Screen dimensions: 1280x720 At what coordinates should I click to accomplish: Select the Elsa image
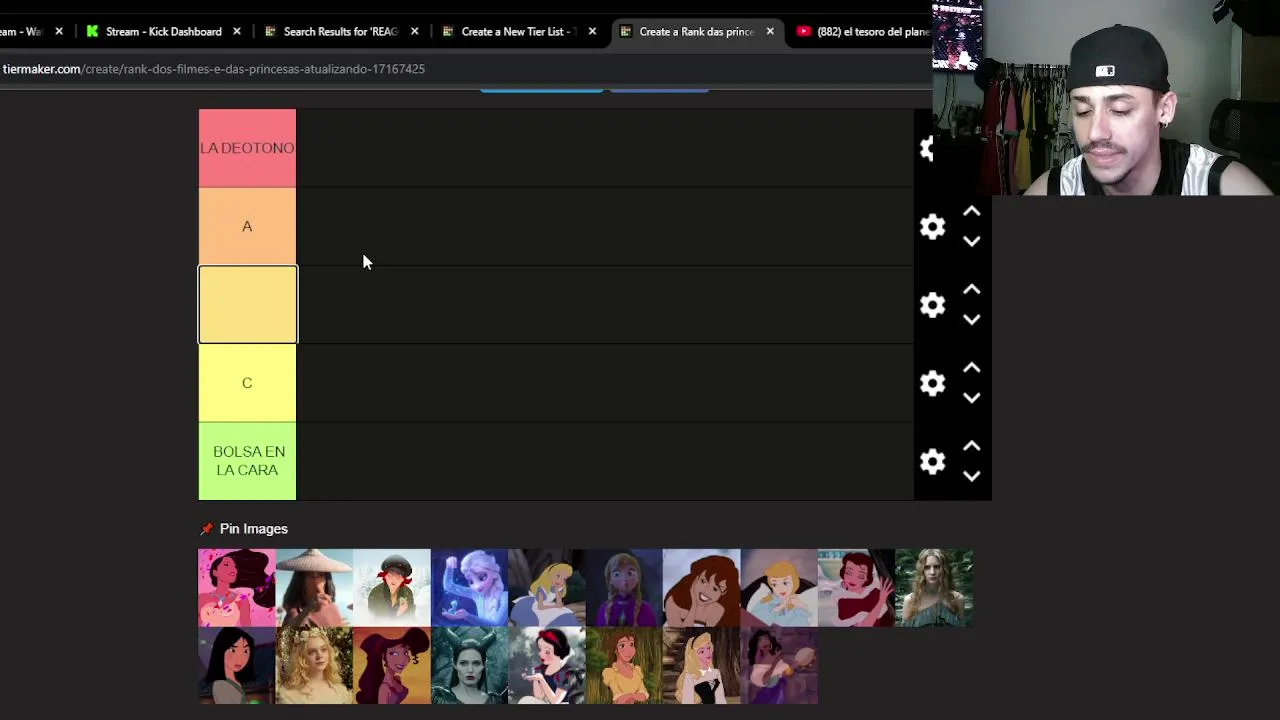point(469,588)
